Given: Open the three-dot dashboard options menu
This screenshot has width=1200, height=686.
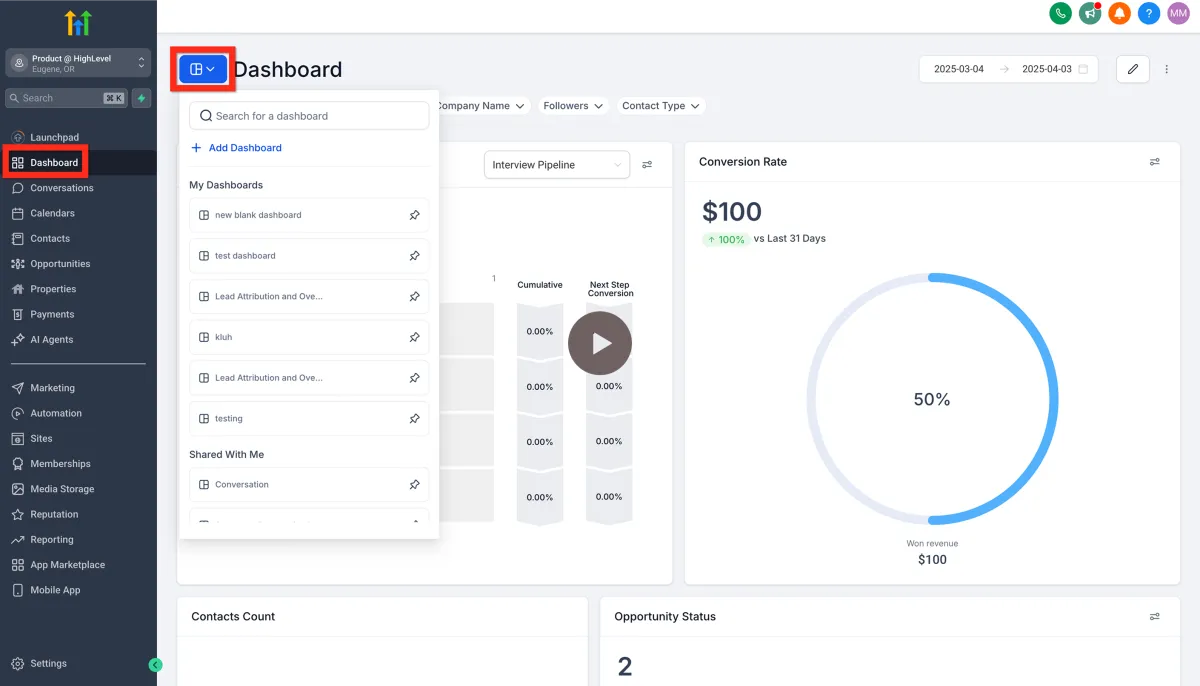Looking at the screenshot, I should pyautogui.click(x=1166, y=69).
